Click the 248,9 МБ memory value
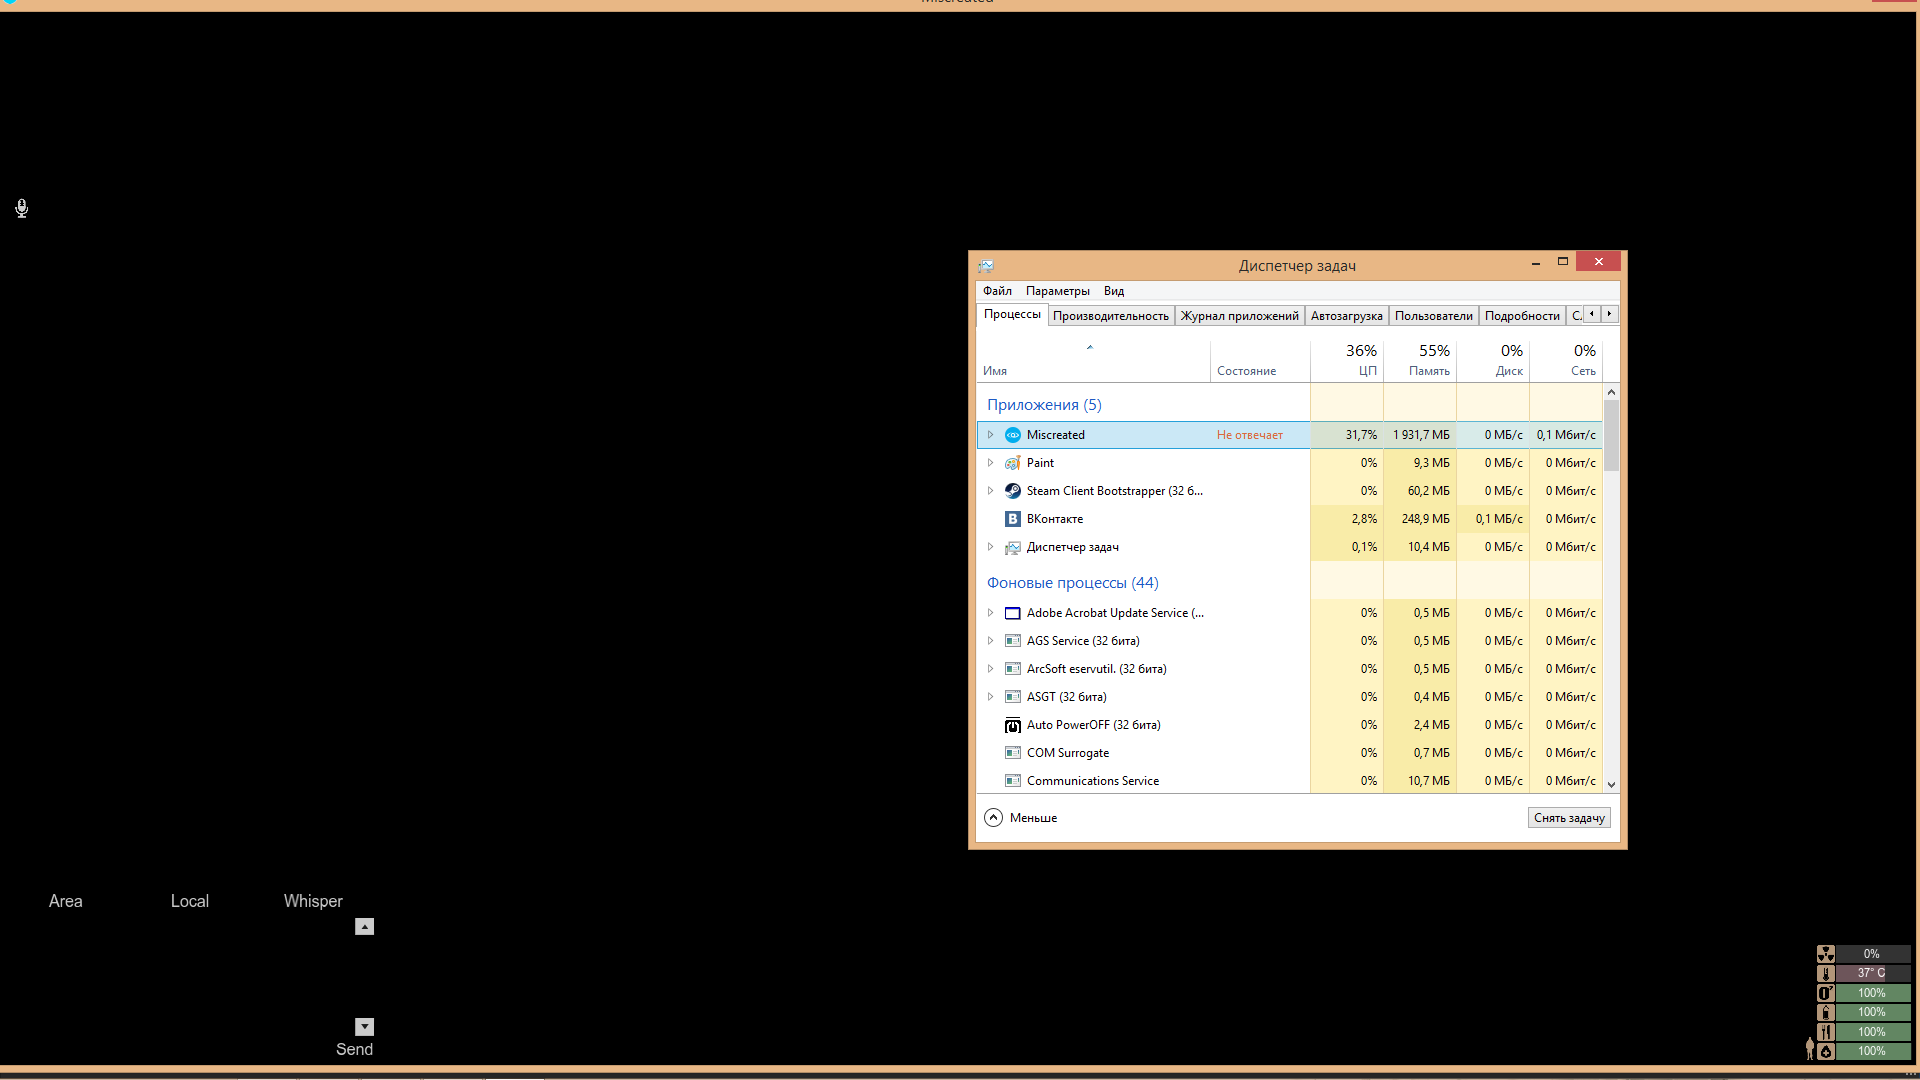 point(1425,519)
